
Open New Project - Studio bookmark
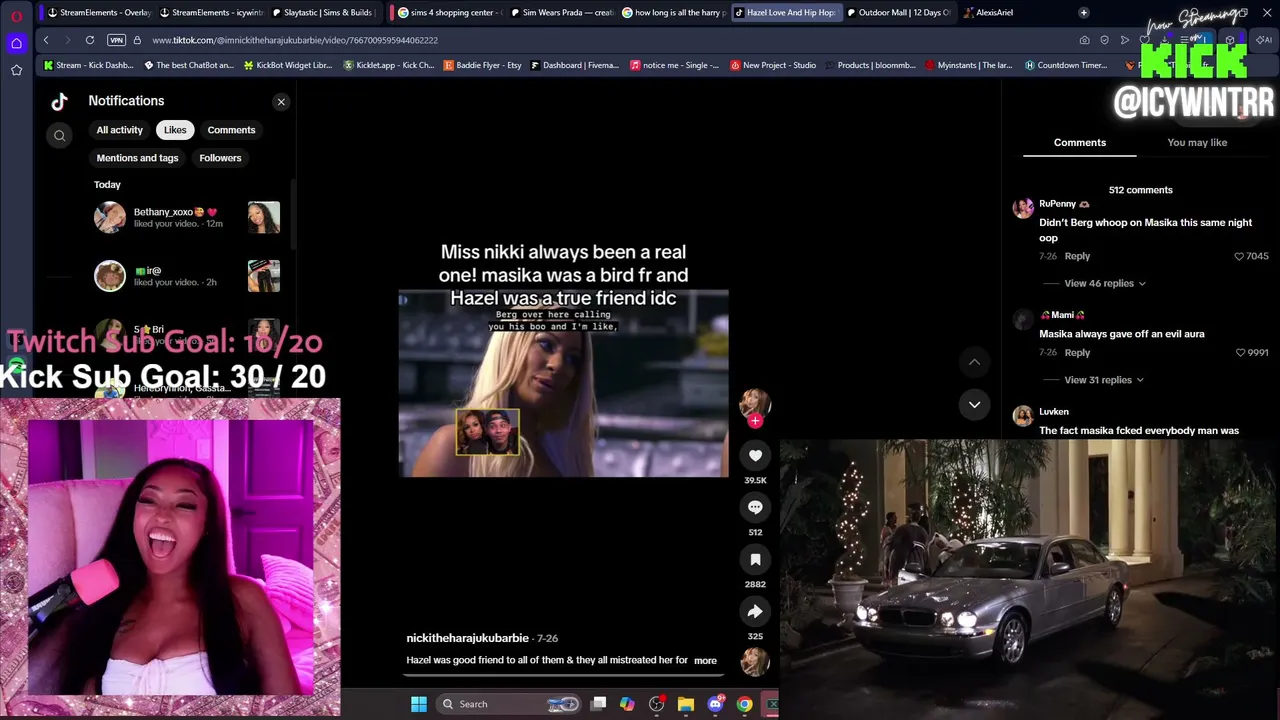tap(773, 66)
